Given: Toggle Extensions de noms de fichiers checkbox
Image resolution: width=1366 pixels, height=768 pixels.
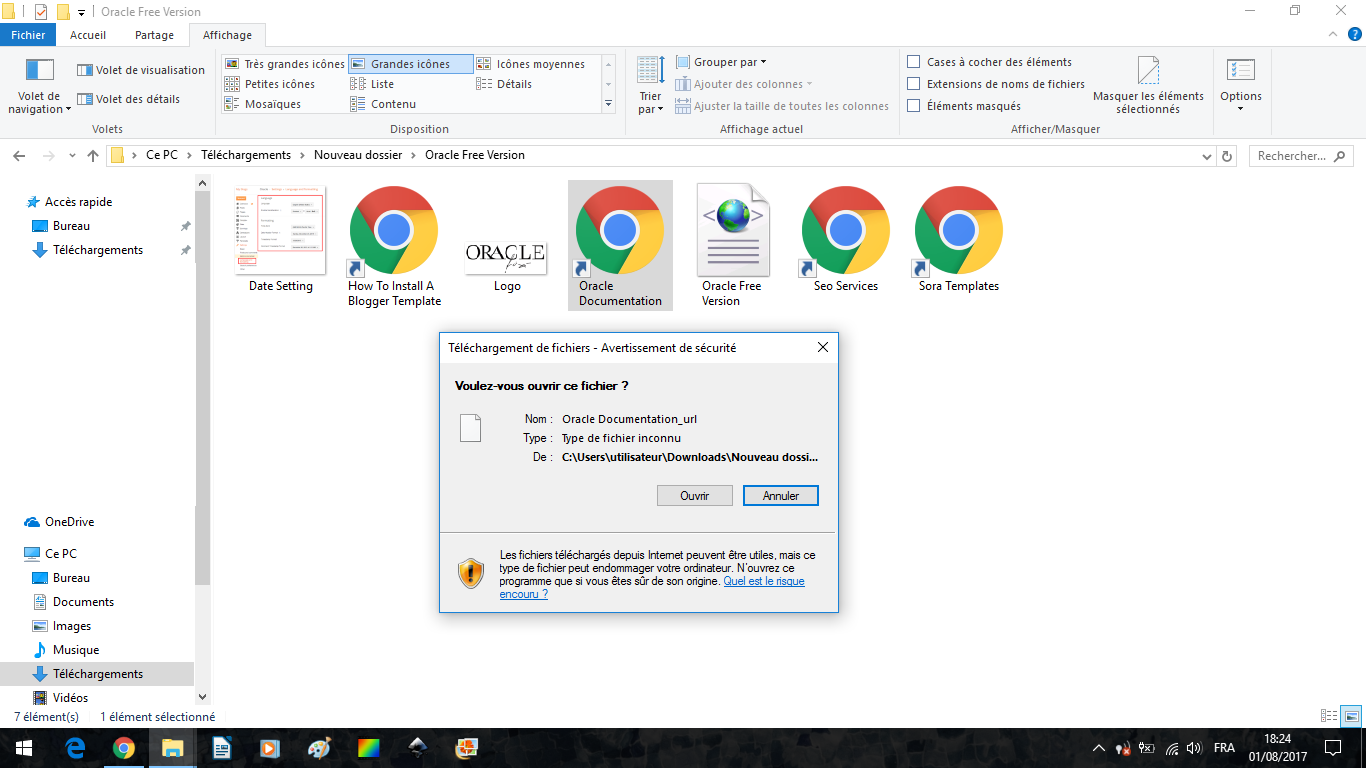Looking at the screenshot, I should [913, 84].
